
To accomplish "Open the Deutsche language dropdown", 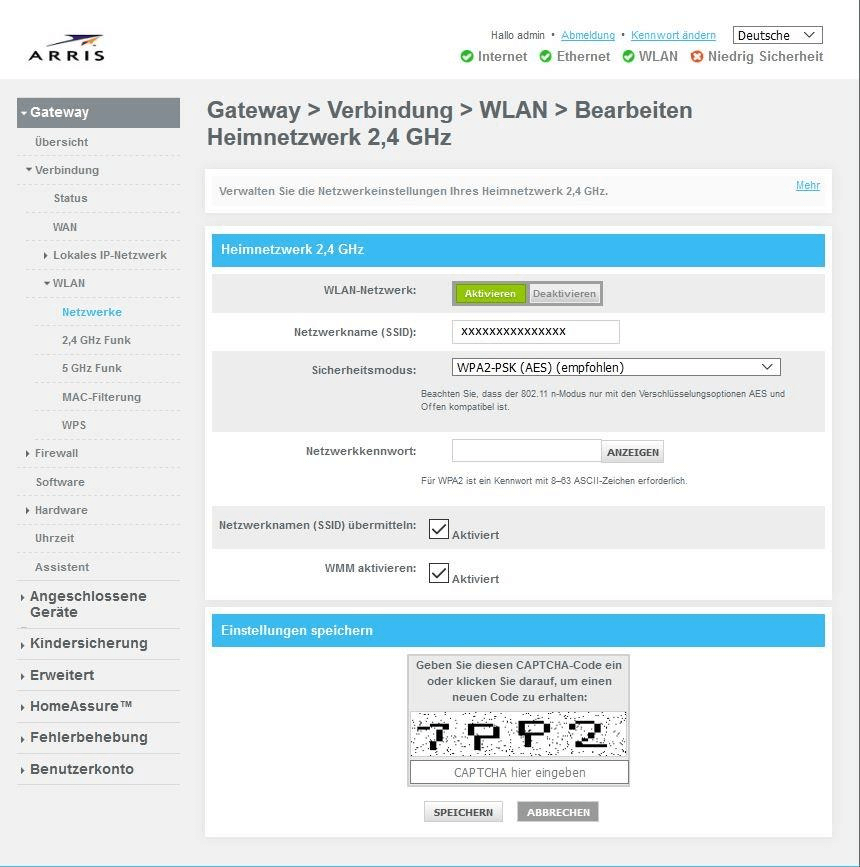I will pyautogui.click(x=777, y=35).
